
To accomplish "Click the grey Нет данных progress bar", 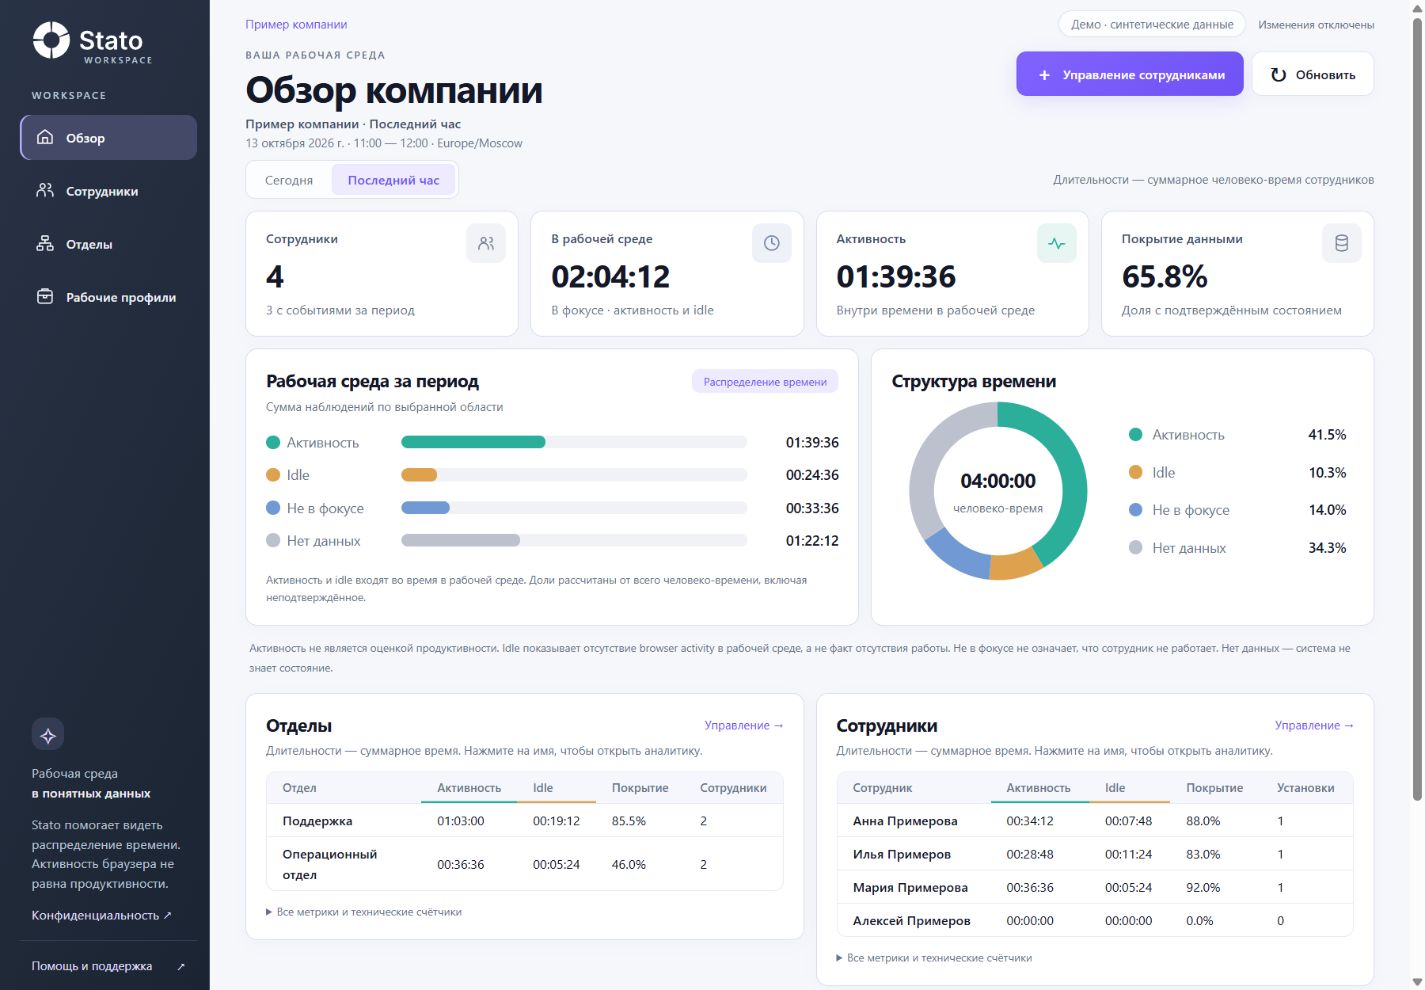I will [460, 540].
